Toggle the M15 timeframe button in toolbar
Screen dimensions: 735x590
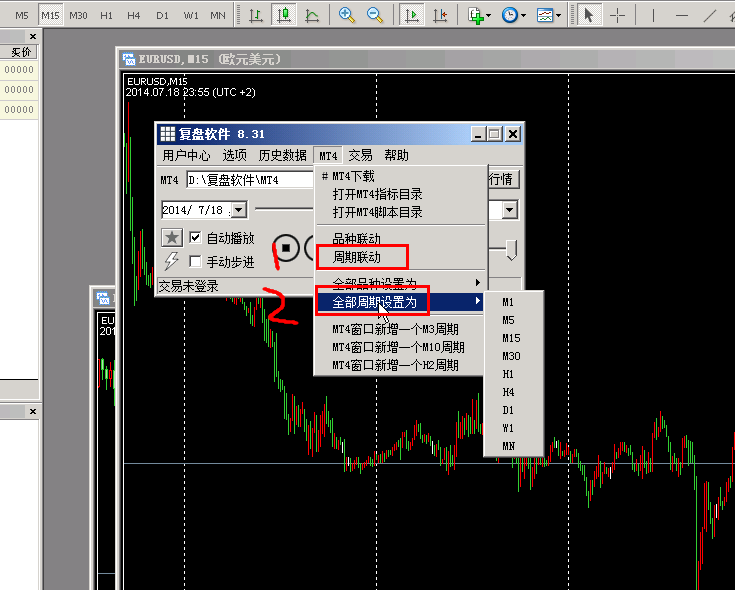point(50,15)
